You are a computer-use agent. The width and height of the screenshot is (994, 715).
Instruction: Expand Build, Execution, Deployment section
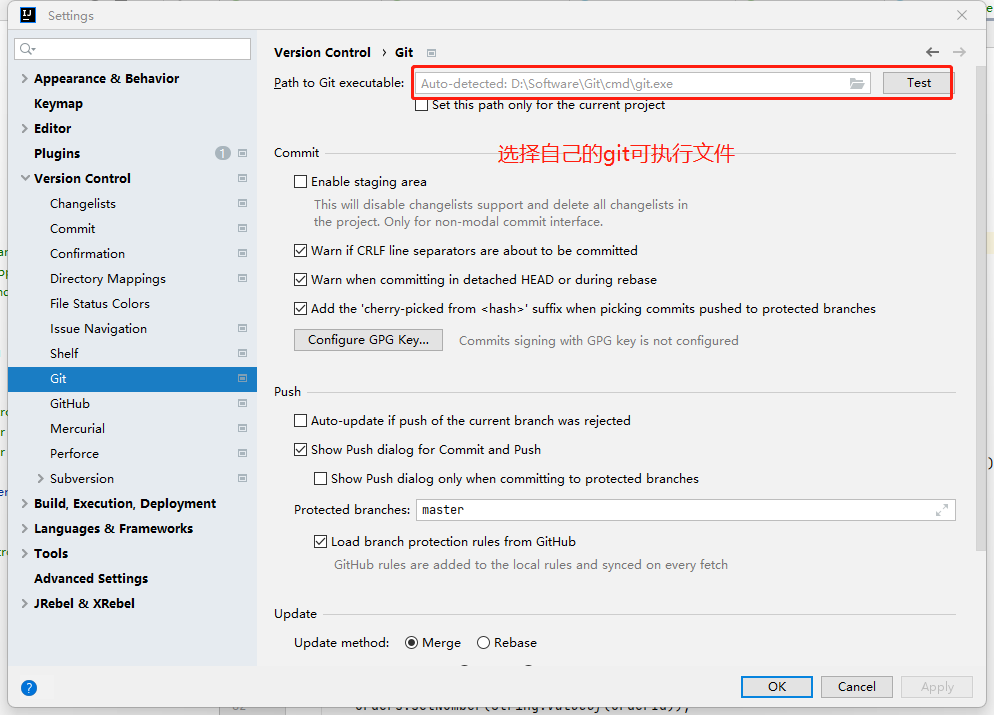(x=25, y=504)
